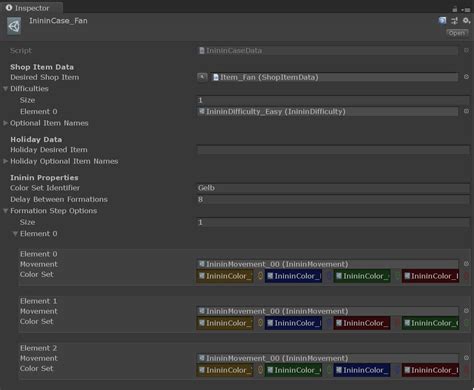Viewport: 474px width, 390px height.
Task: Open picker after green color in Element 1
Action: click(466, 323)
